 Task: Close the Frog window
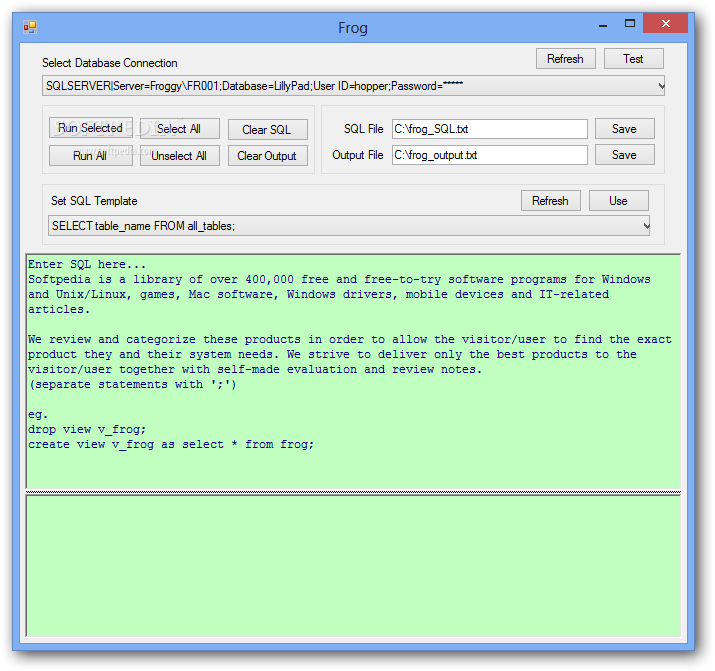[665, 23]
